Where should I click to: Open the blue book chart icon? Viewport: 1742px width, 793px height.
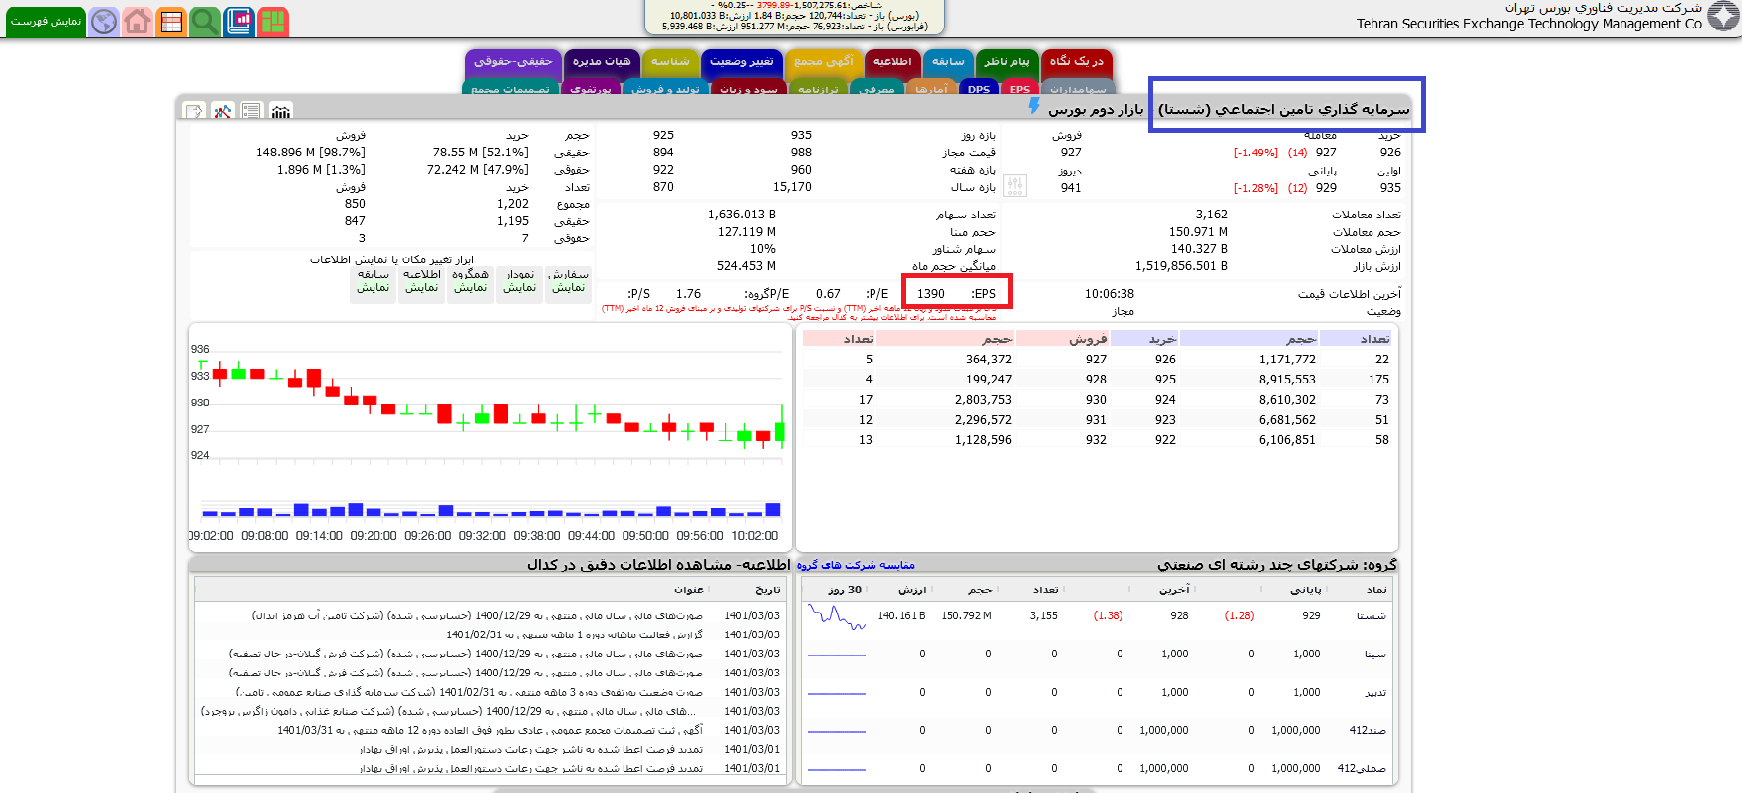pyautogui.click(x=239, y=21)
